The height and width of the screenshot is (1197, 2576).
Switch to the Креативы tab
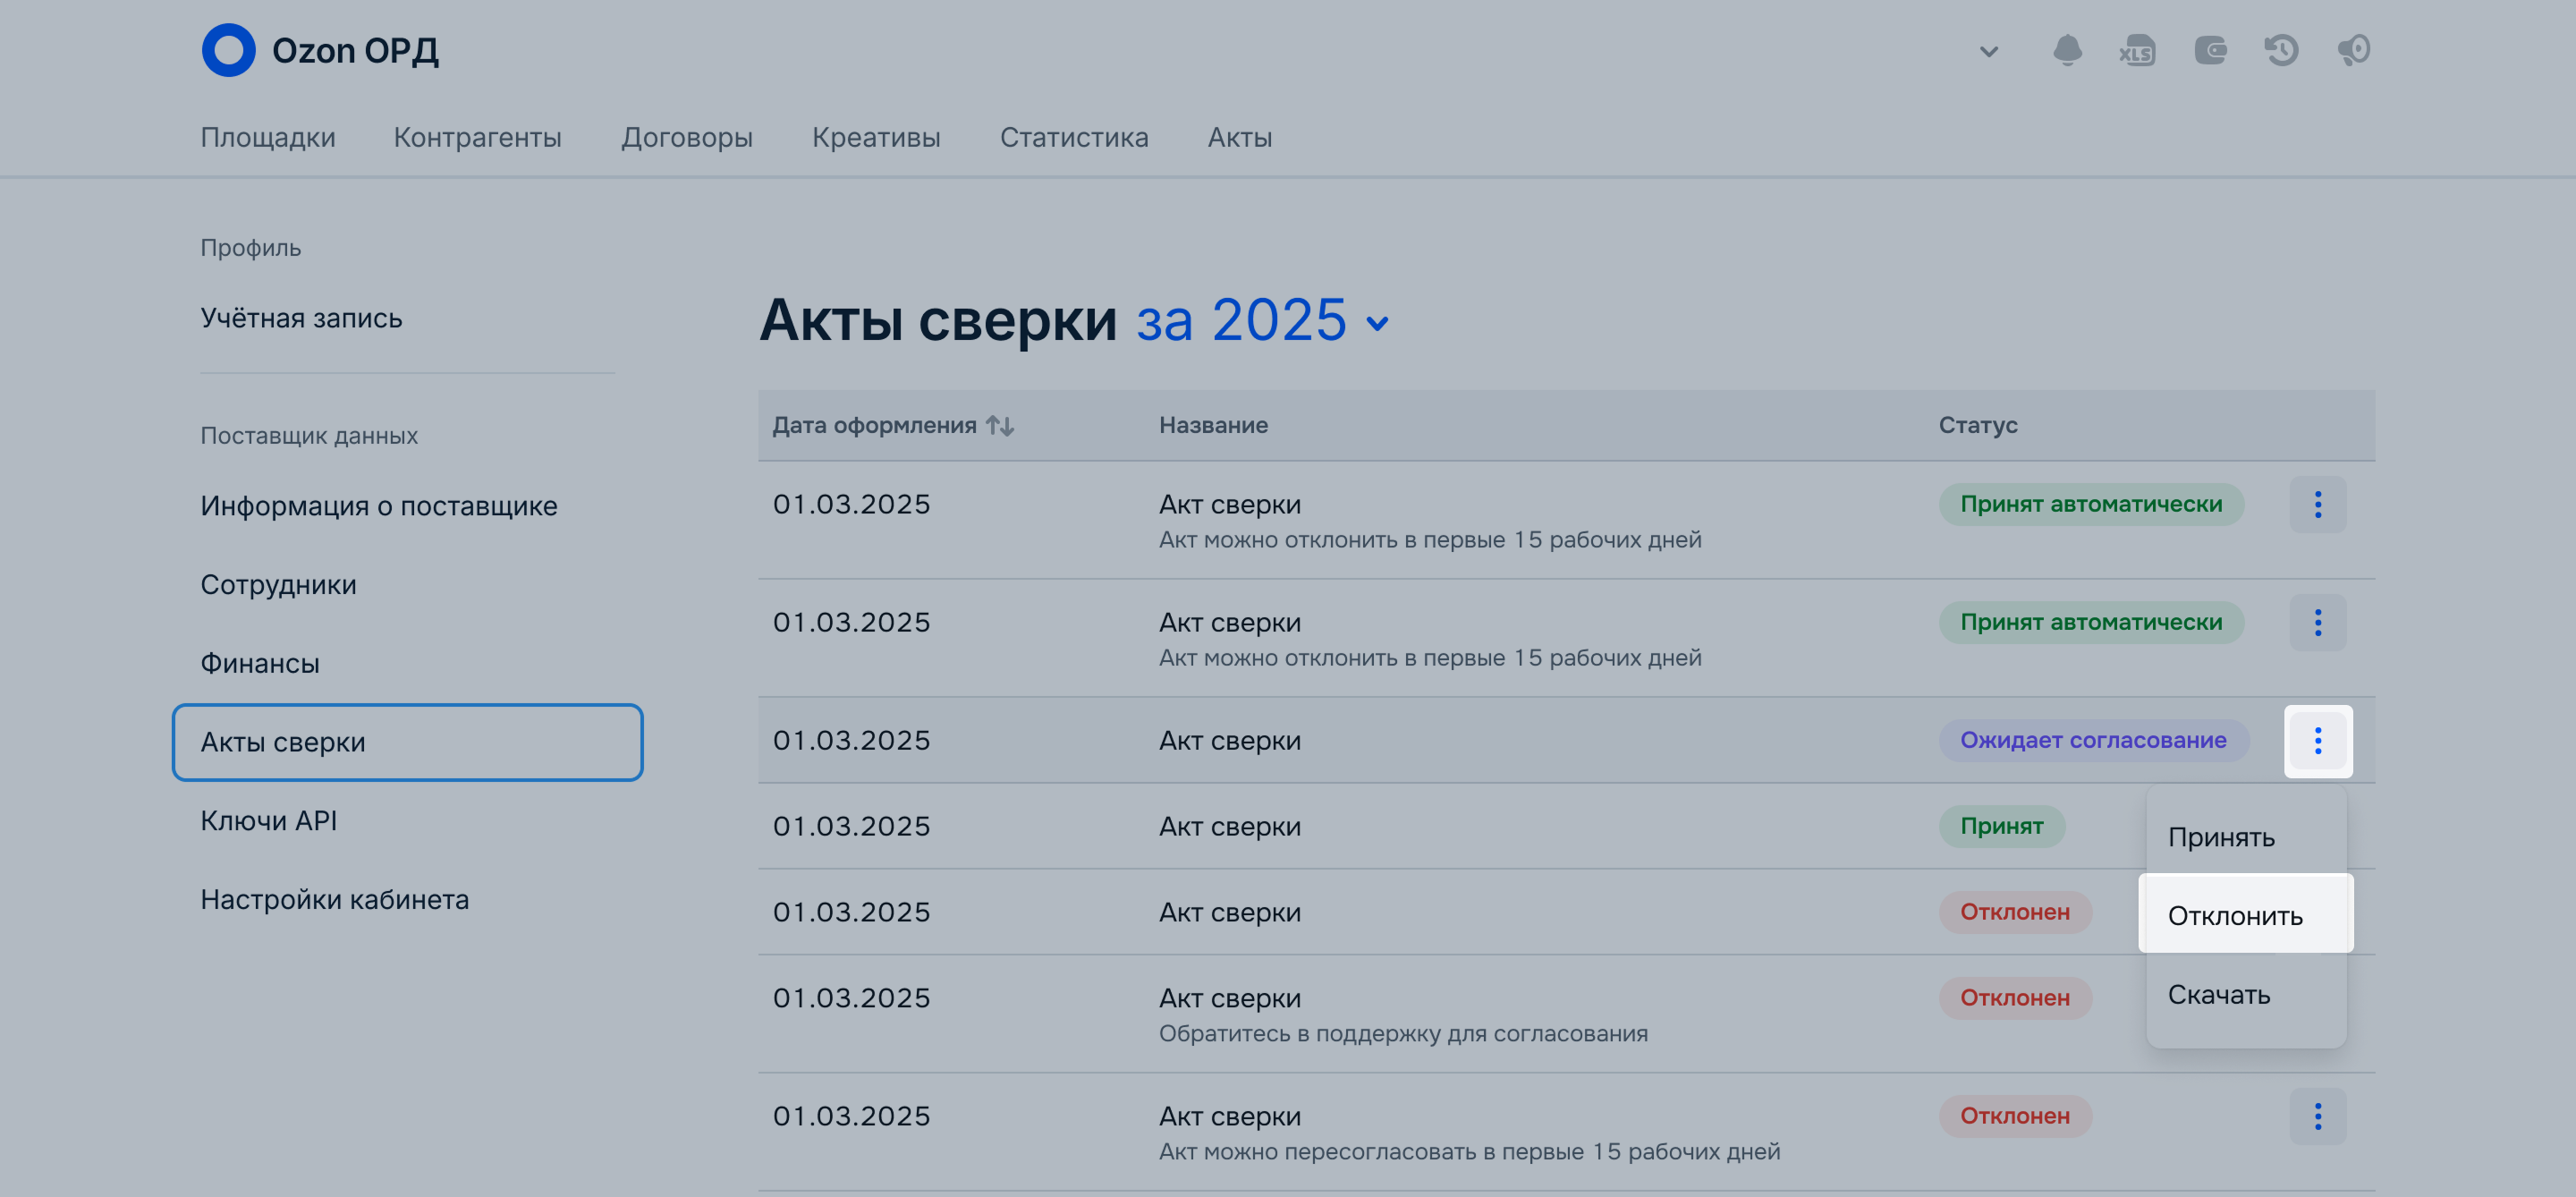click(875, 138)
